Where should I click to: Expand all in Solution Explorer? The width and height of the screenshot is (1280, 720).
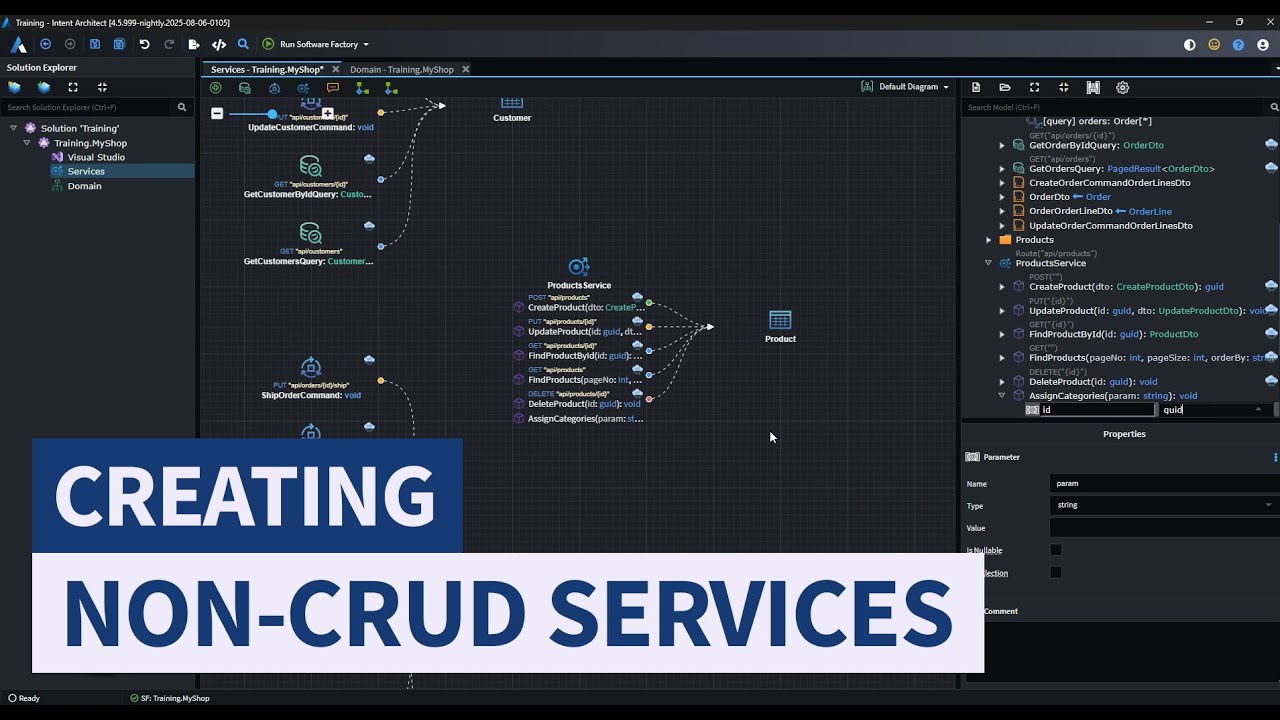73,87
